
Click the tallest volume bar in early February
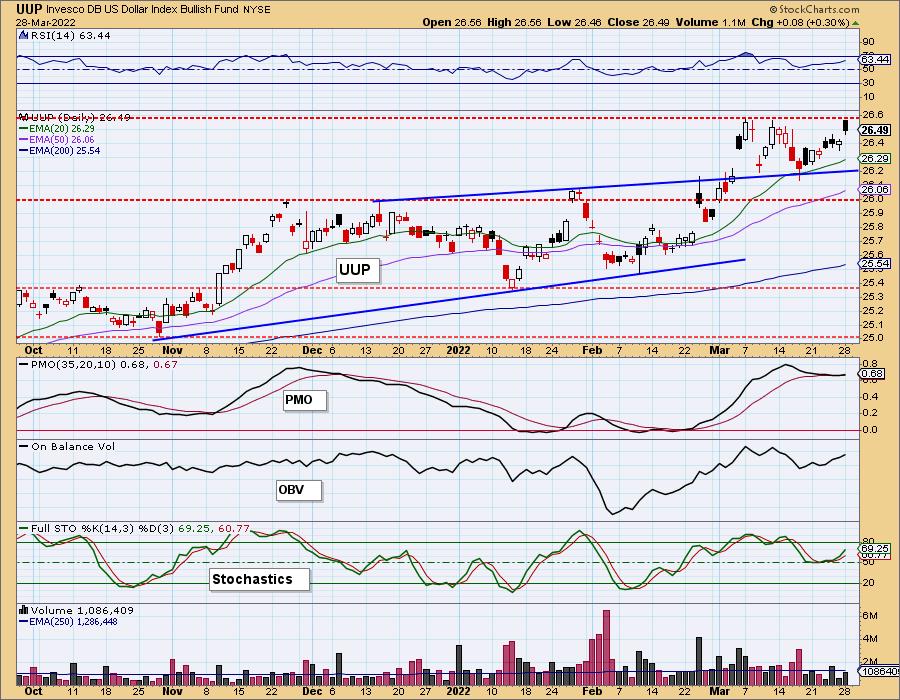[x=606, y=648]
